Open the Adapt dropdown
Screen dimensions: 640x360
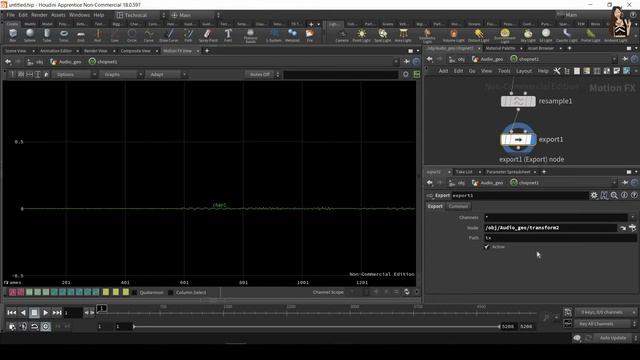pos(166,75)
